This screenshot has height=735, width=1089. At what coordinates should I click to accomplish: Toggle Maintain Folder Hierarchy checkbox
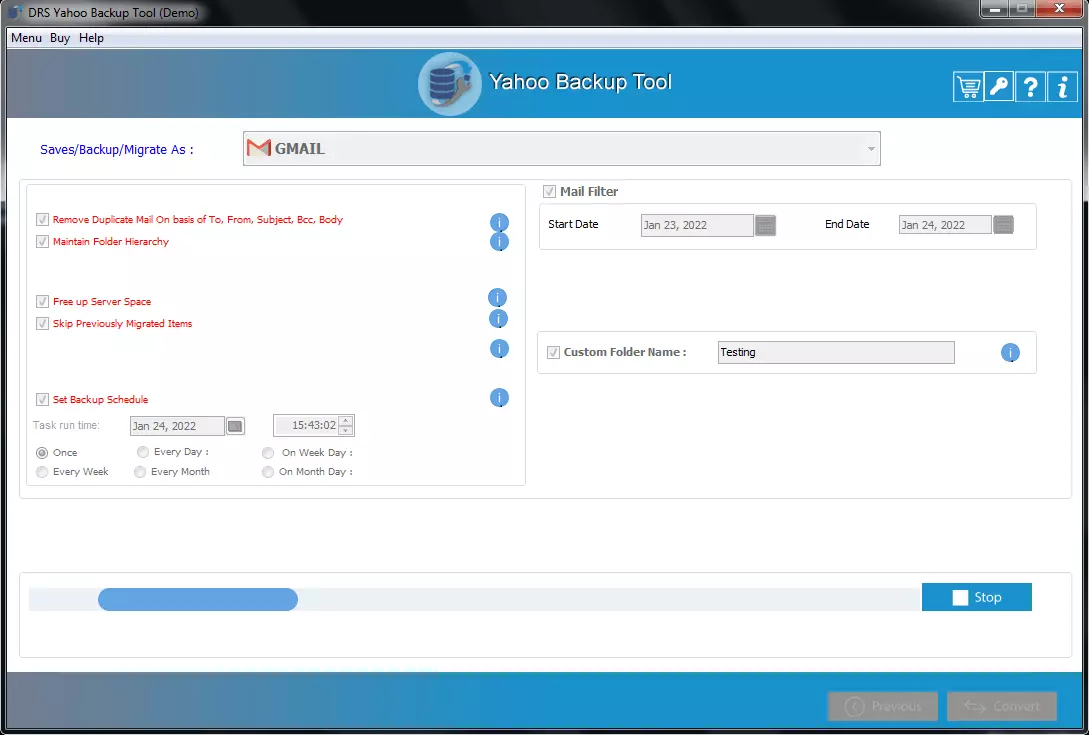pyautogui.click(x=42, y=242)
